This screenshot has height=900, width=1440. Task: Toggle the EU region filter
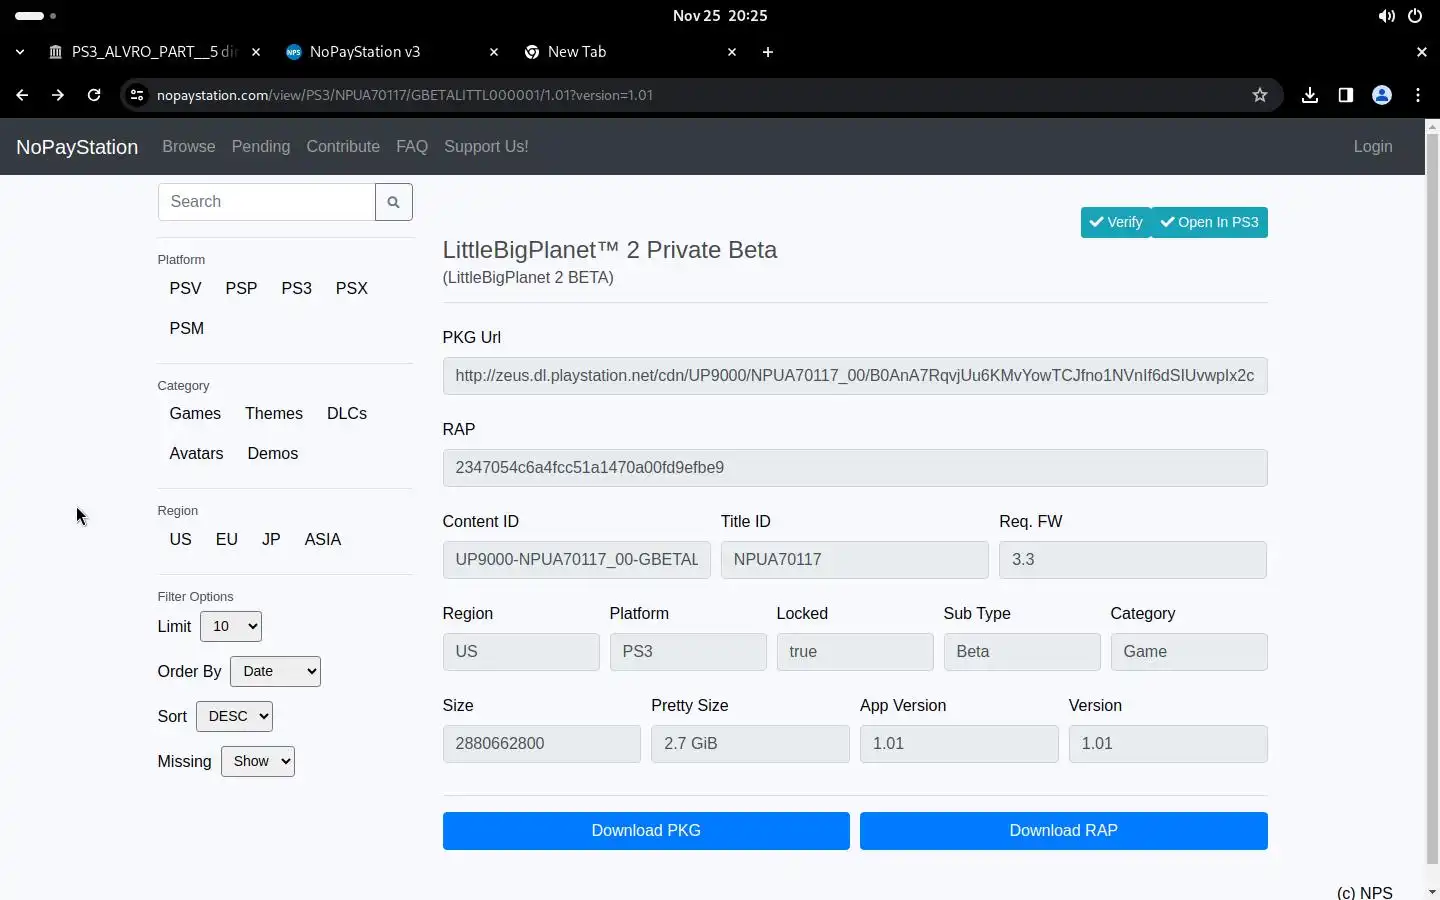click(x=227, y=539)
